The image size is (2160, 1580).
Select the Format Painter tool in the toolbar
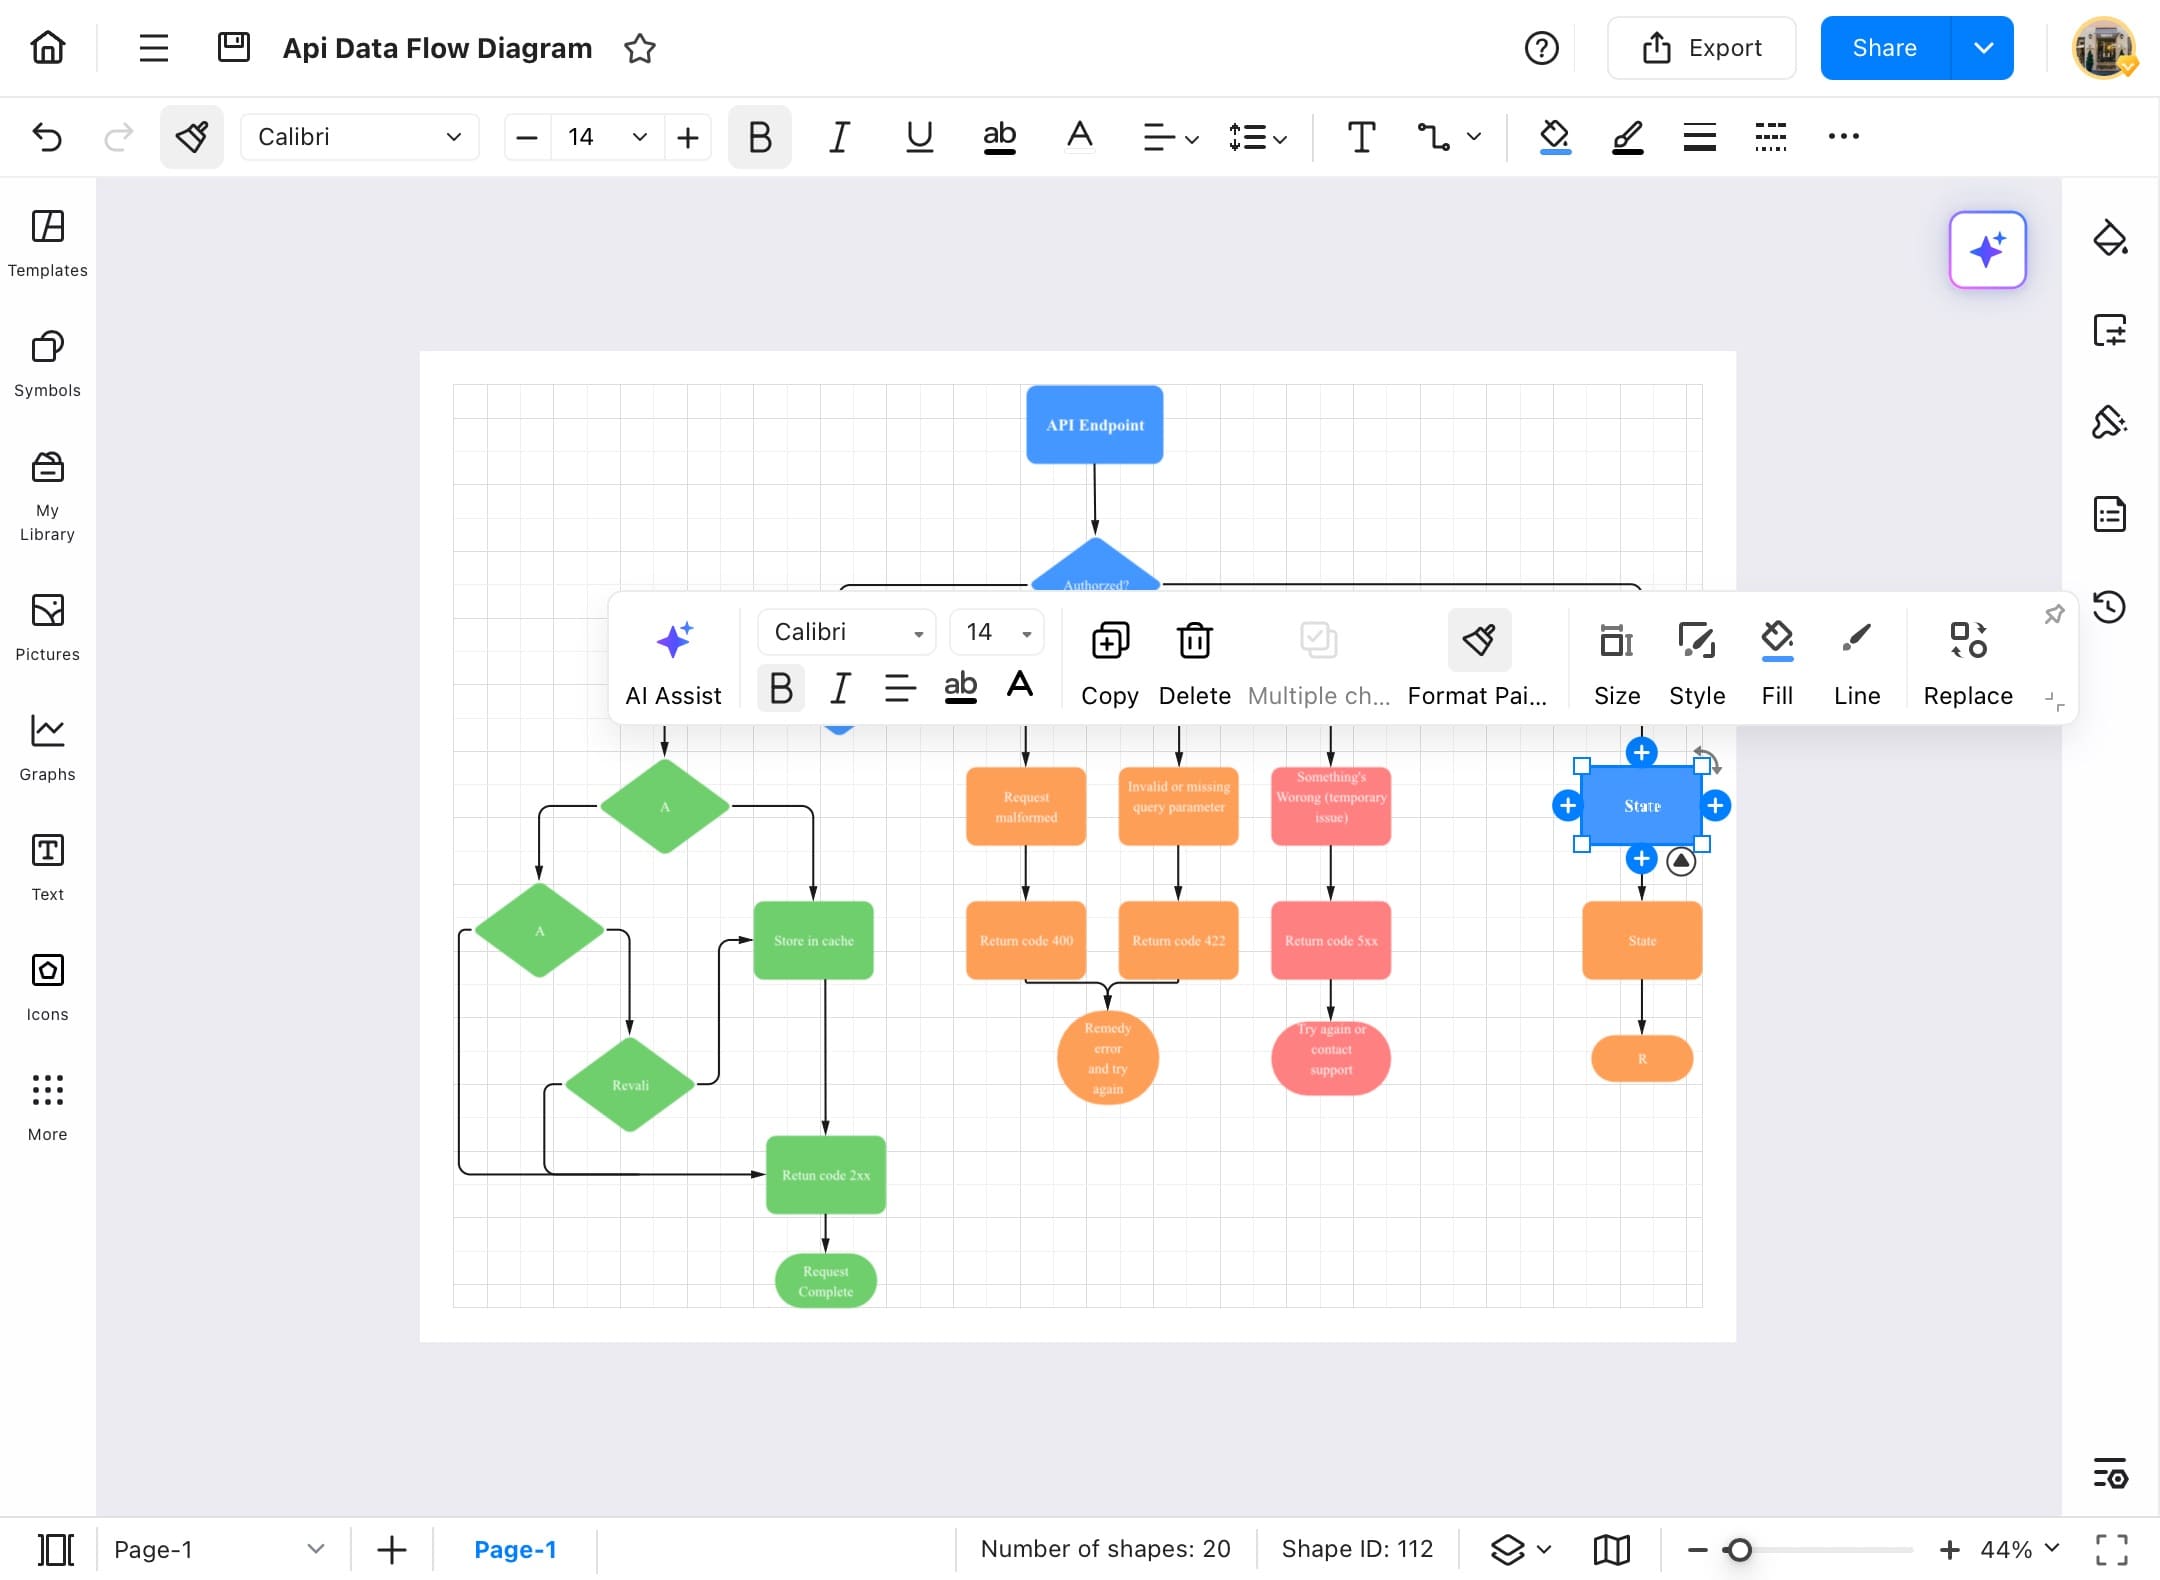coord(192,137)
